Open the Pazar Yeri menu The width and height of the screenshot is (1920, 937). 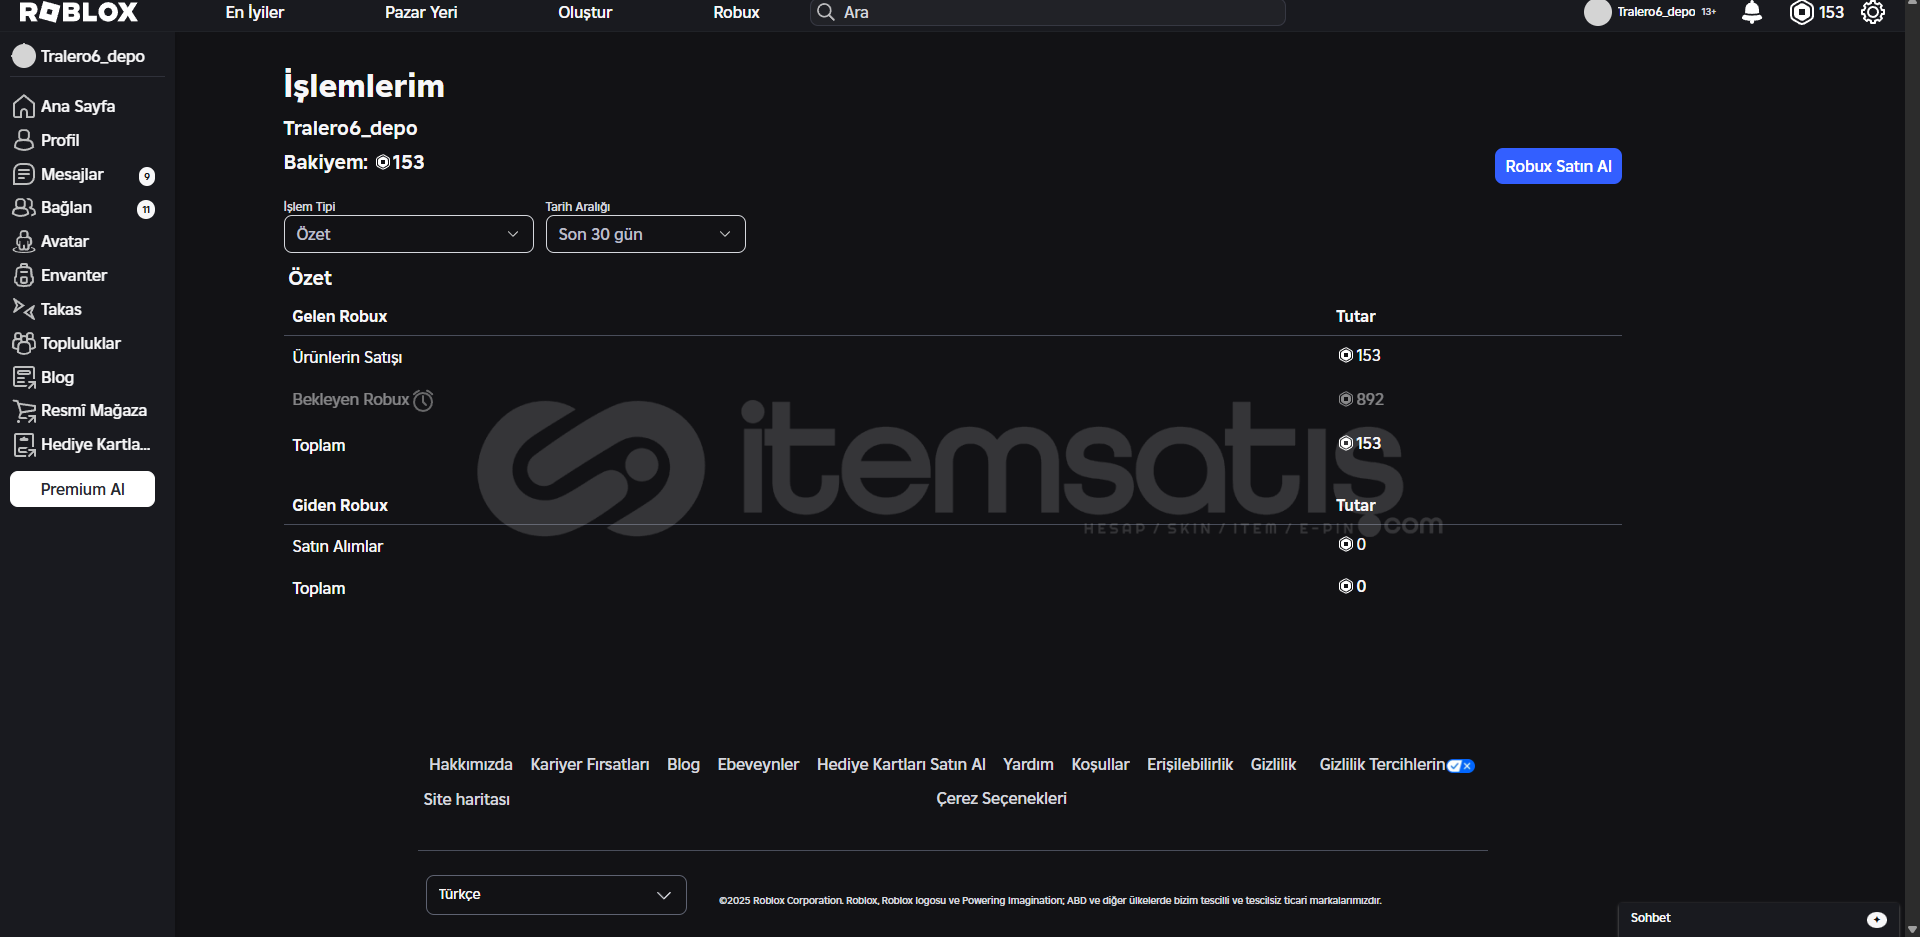point(421,12)
